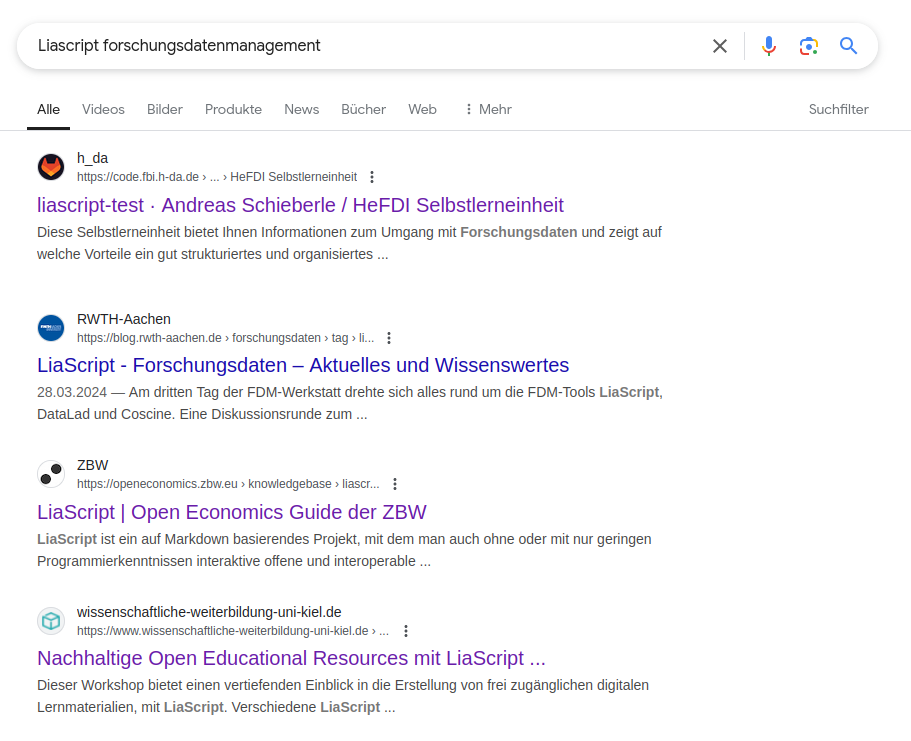Screen dimensions: 911x741
Task: Click the ZBW dots favicon
Action: click(51, 474)
